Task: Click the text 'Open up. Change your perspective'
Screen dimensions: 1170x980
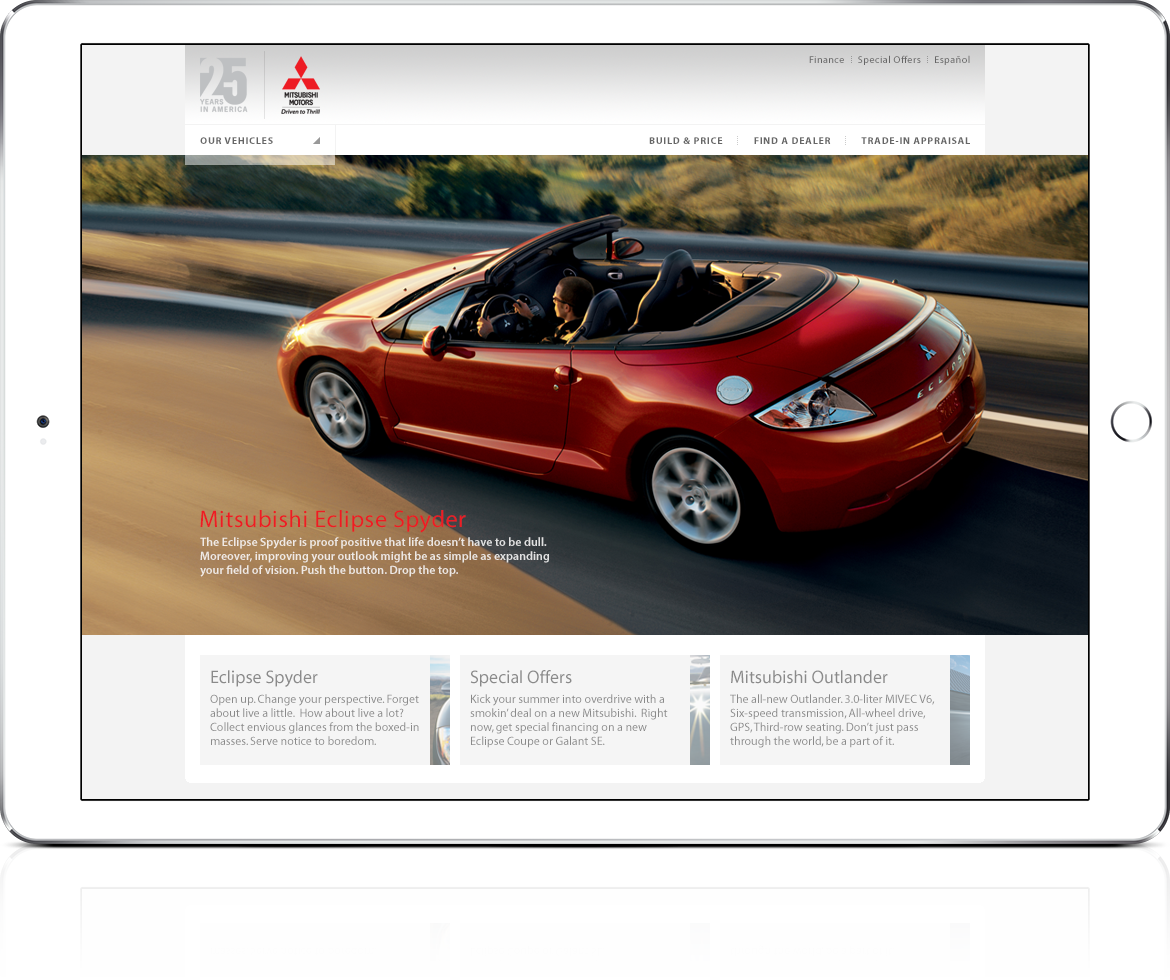Action: coord(296,699)
